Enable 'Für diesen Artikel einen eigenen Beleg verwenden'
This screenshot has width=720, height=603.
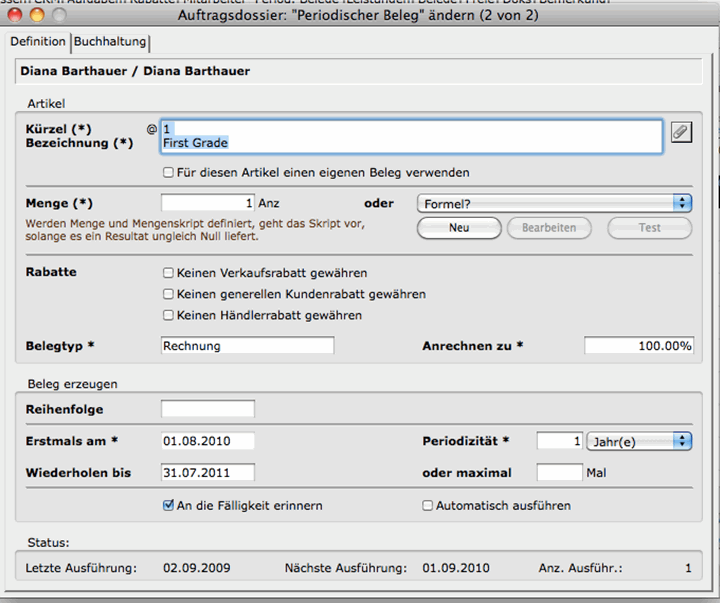click(169, 172)
